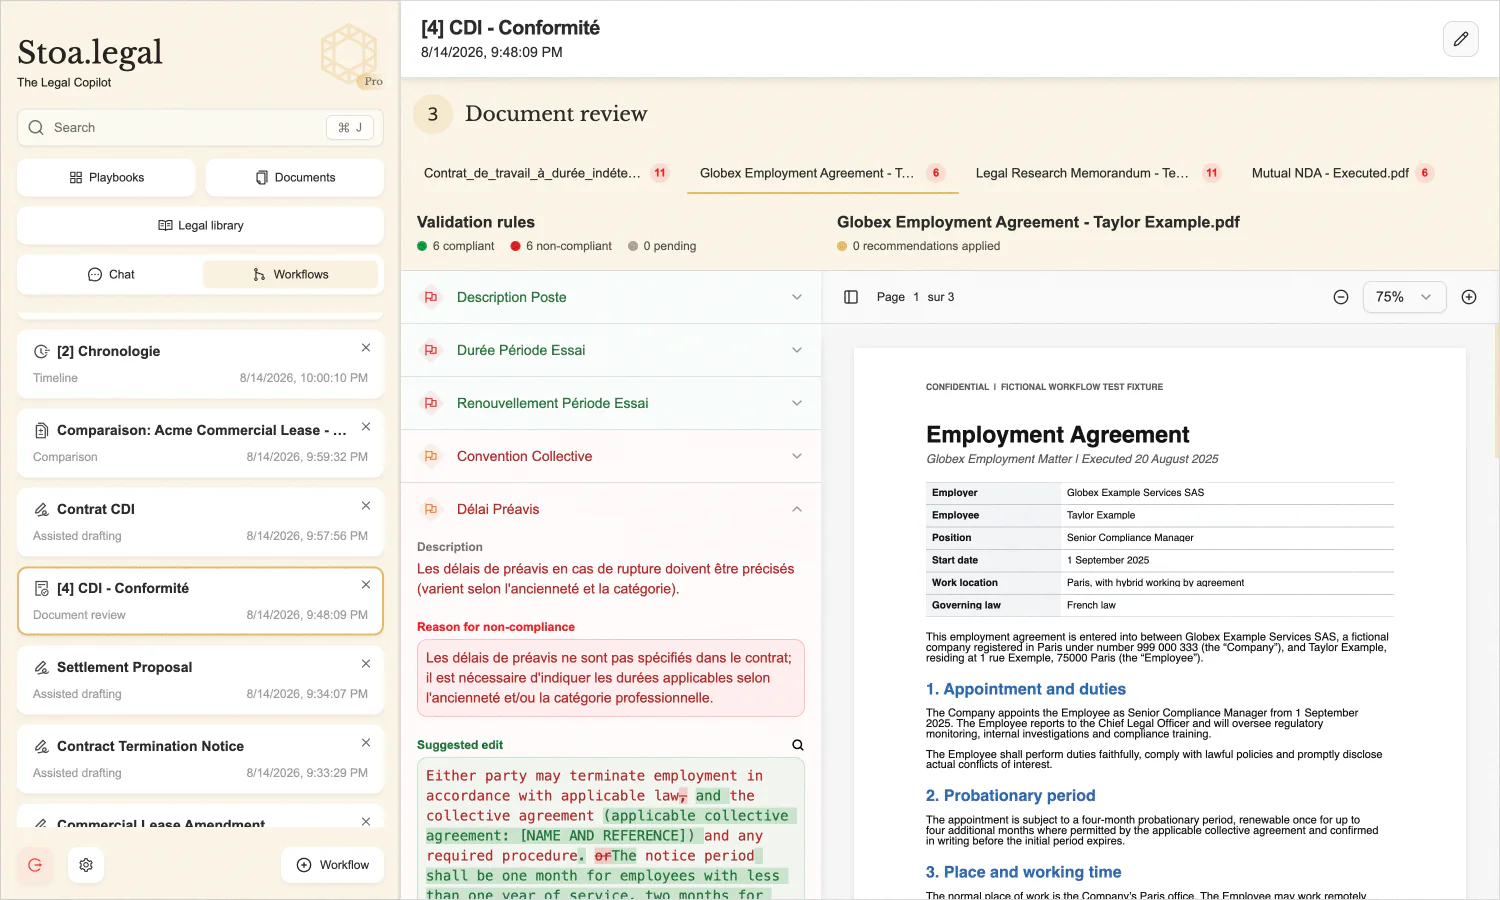Switch to the Chat tab
Viewport: 1500px width, 900px height.
(x=111, y=274)
